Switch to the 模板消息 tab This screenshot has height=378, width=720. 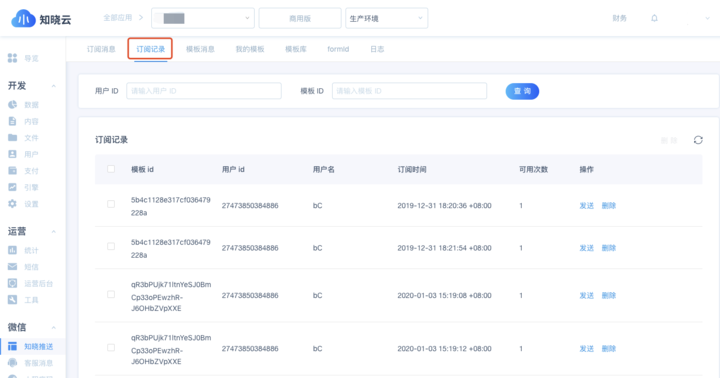coord(200,49)
